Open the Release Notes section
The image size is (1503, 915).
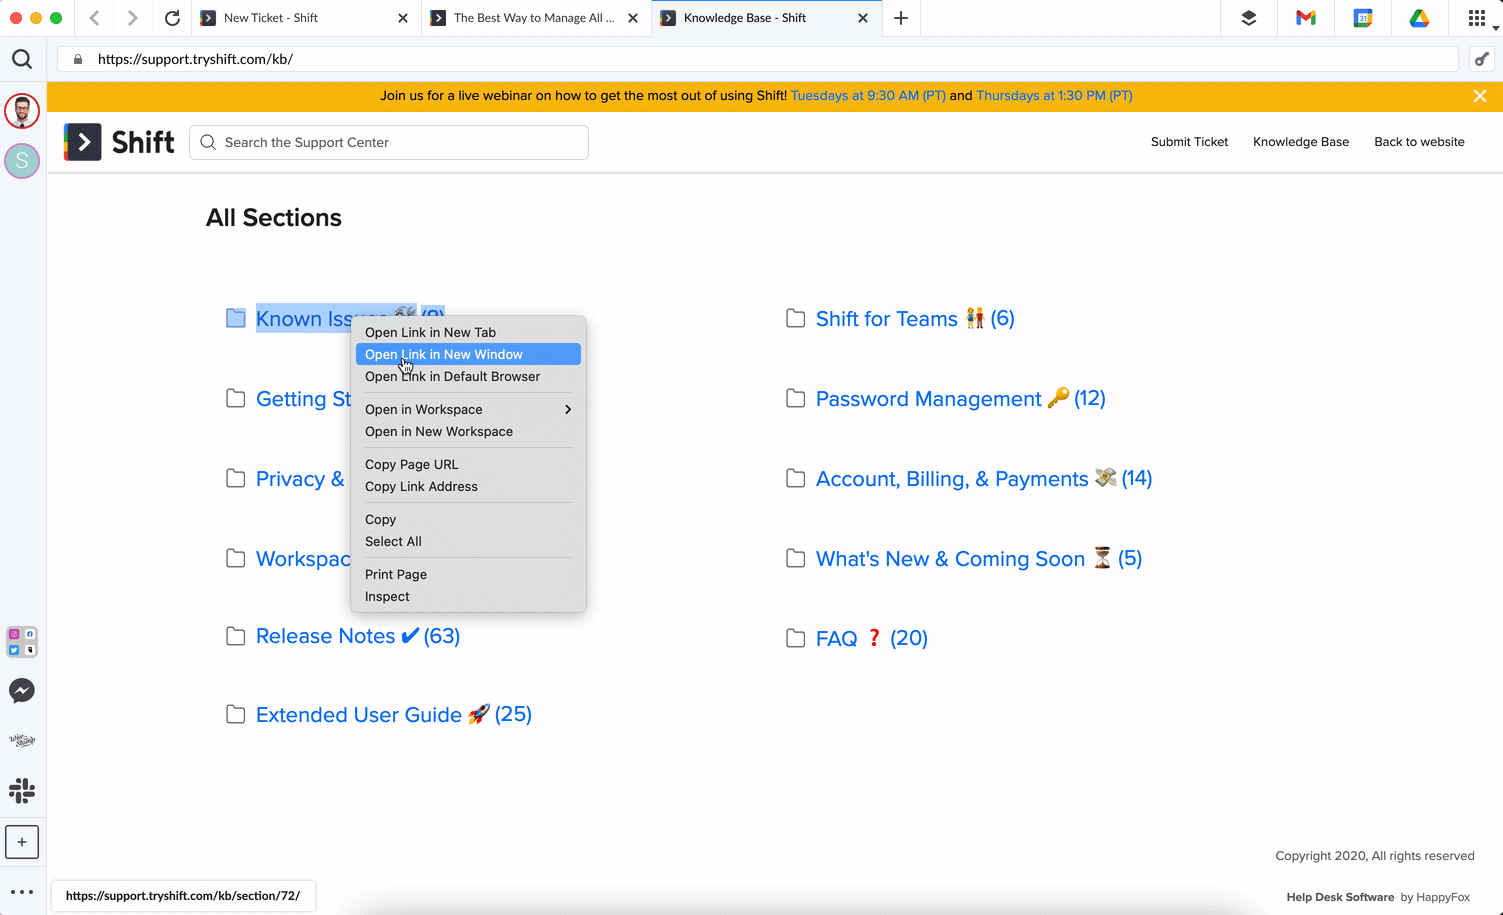pyautogui.click(x=358, y=636)
